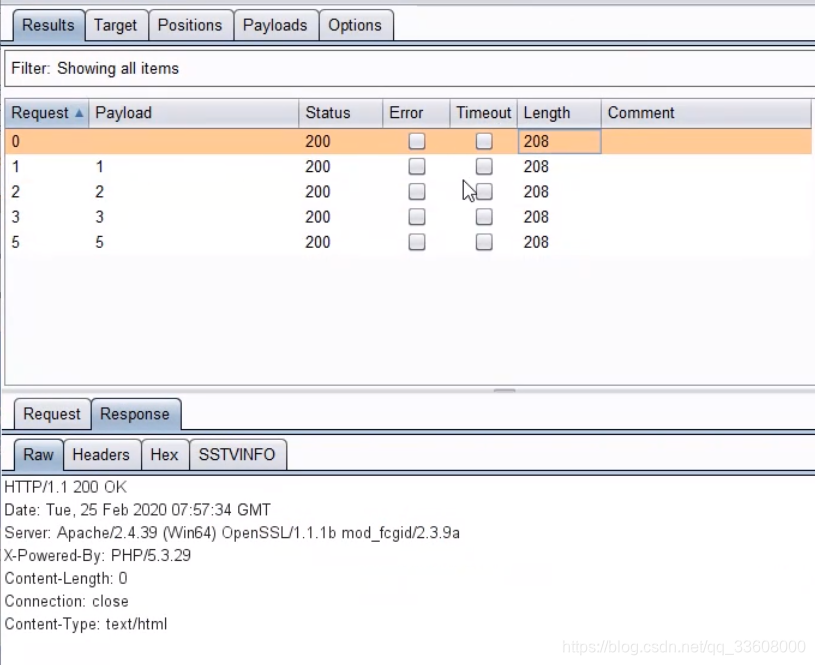Open the Target tab
Viewport: 815px width, 665px height.
pos(115,25)
